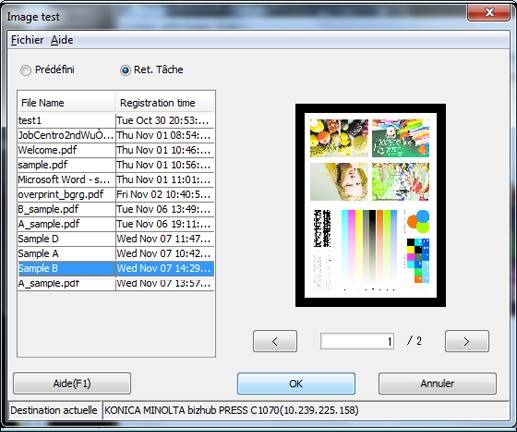517x432 pixels.
Task: Open the Aide menu
Action: (62, 40)
